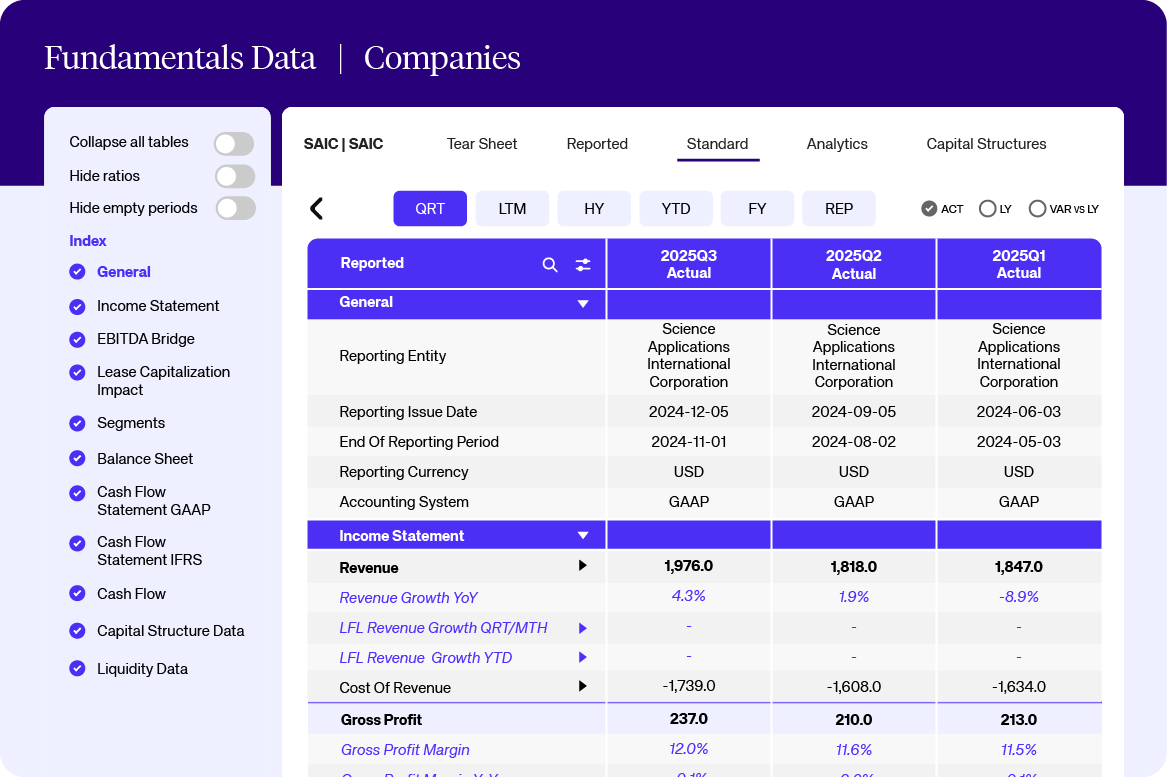Click the check icon beside Liquidity Data
Image resolution: width=1167 pixels, height=777 pixels.
click(77, 669)
